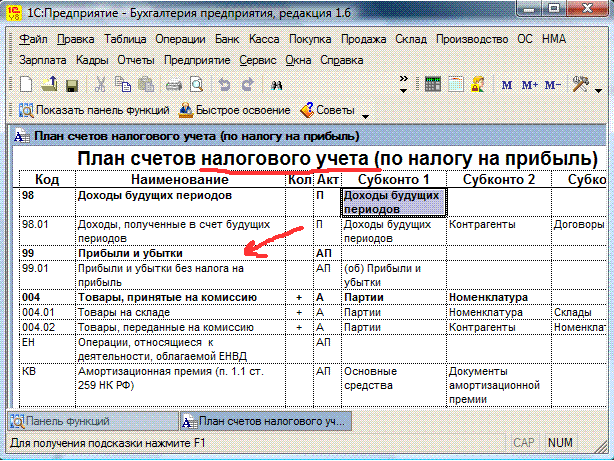This screenshot has height=461, width=614.
Task: Click the Undo arrow icon
Action: click(224, 85)
